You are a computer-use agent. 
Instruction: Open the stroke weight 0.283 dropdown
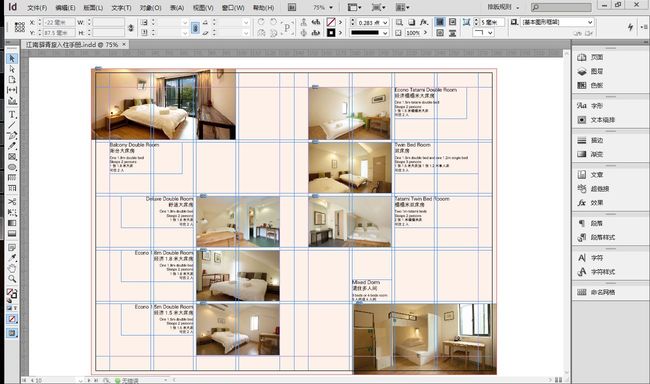pyautogui.click(x=385, y=22)
